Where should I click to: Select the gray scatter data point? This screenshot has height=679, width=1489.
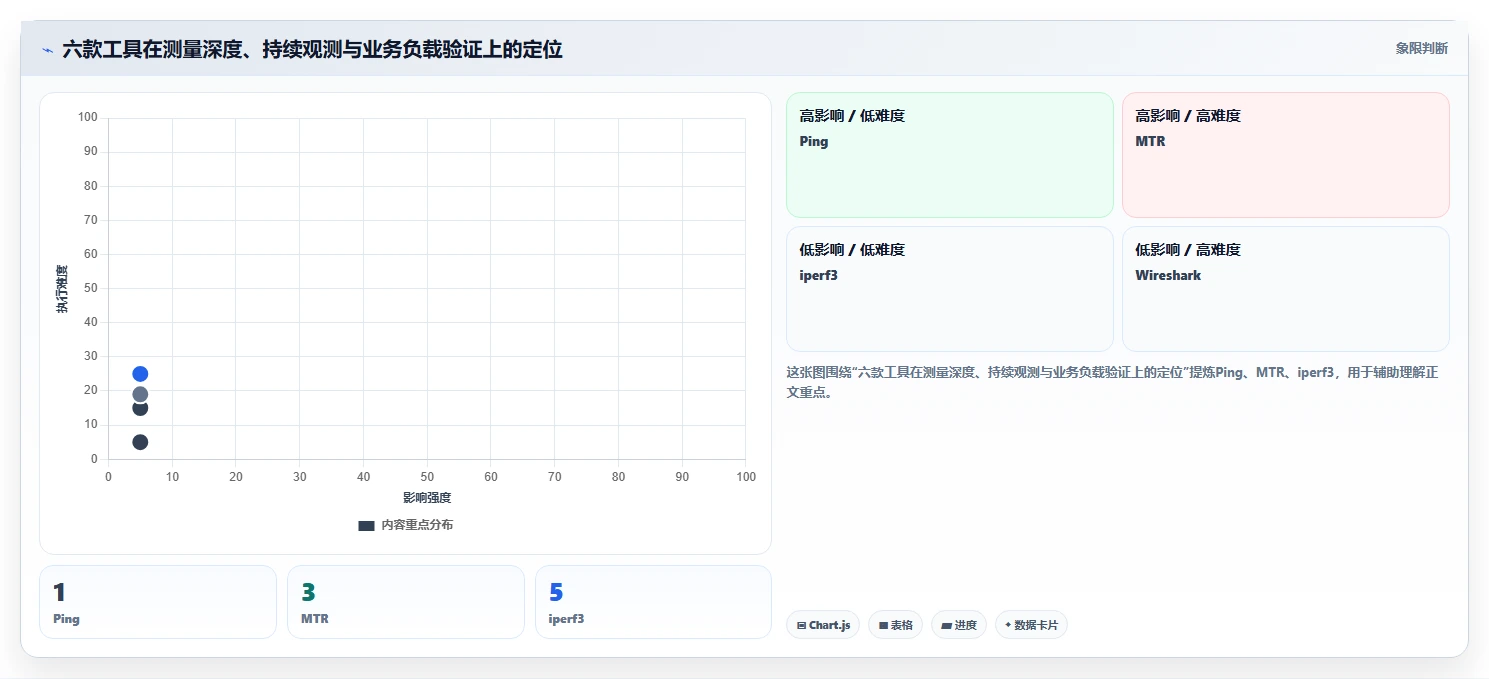point(140,394)
